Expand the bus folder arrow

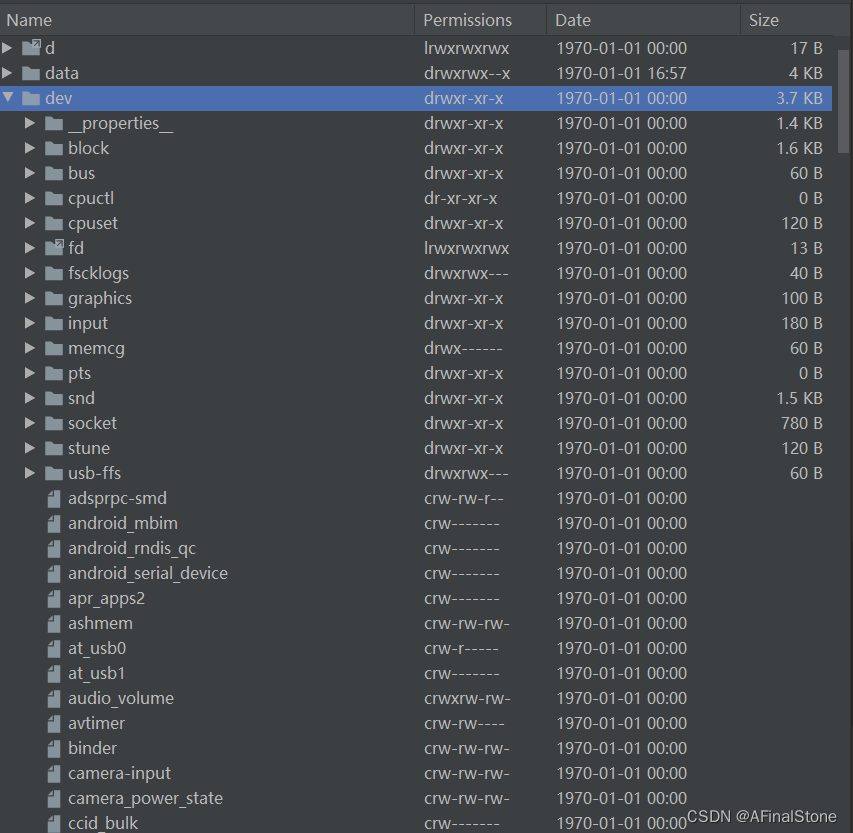(x=30, y=173)
